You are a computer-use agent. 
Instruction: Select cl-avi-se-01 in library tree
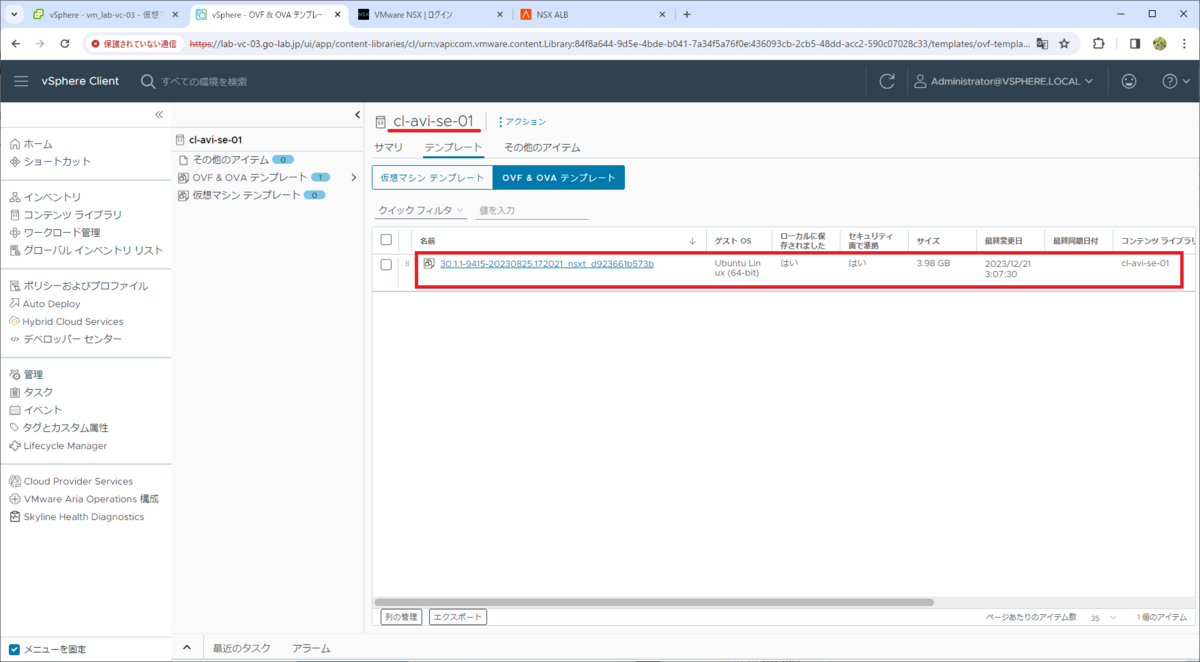coord(209,141)
